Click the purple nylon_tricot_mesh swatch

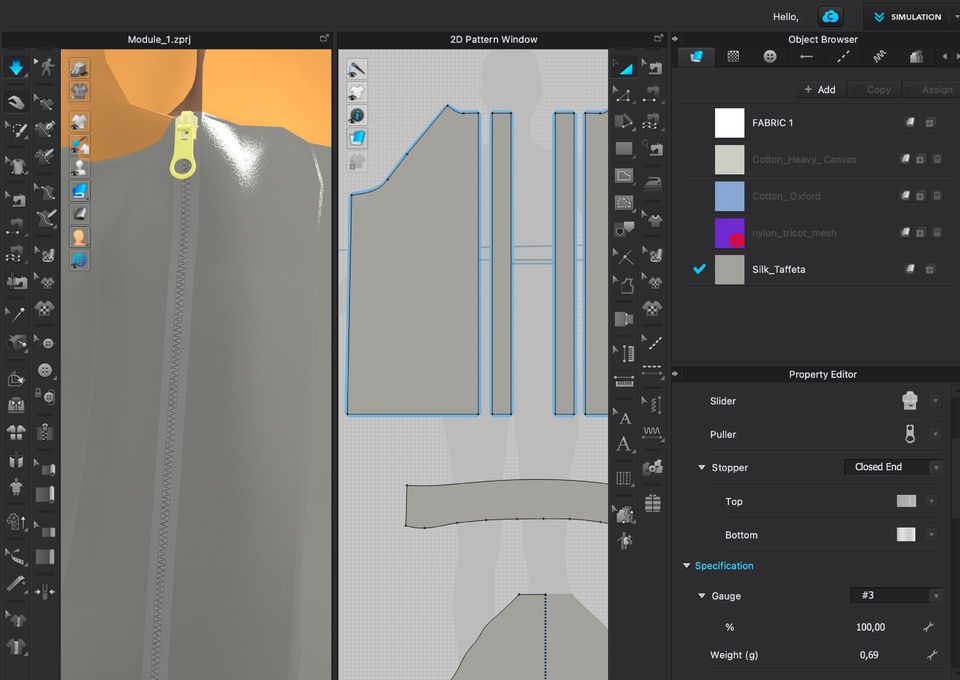tap(729, 233)
